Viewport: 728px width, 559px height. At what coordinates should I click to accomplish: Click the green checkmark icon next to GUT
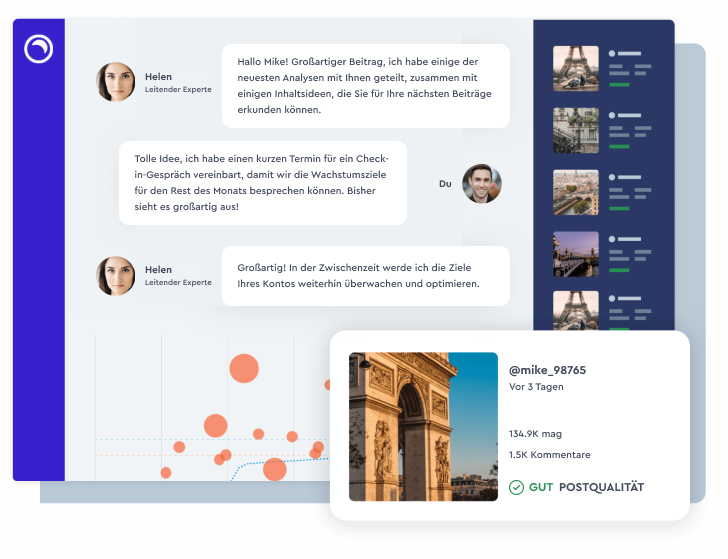(516, 487)
